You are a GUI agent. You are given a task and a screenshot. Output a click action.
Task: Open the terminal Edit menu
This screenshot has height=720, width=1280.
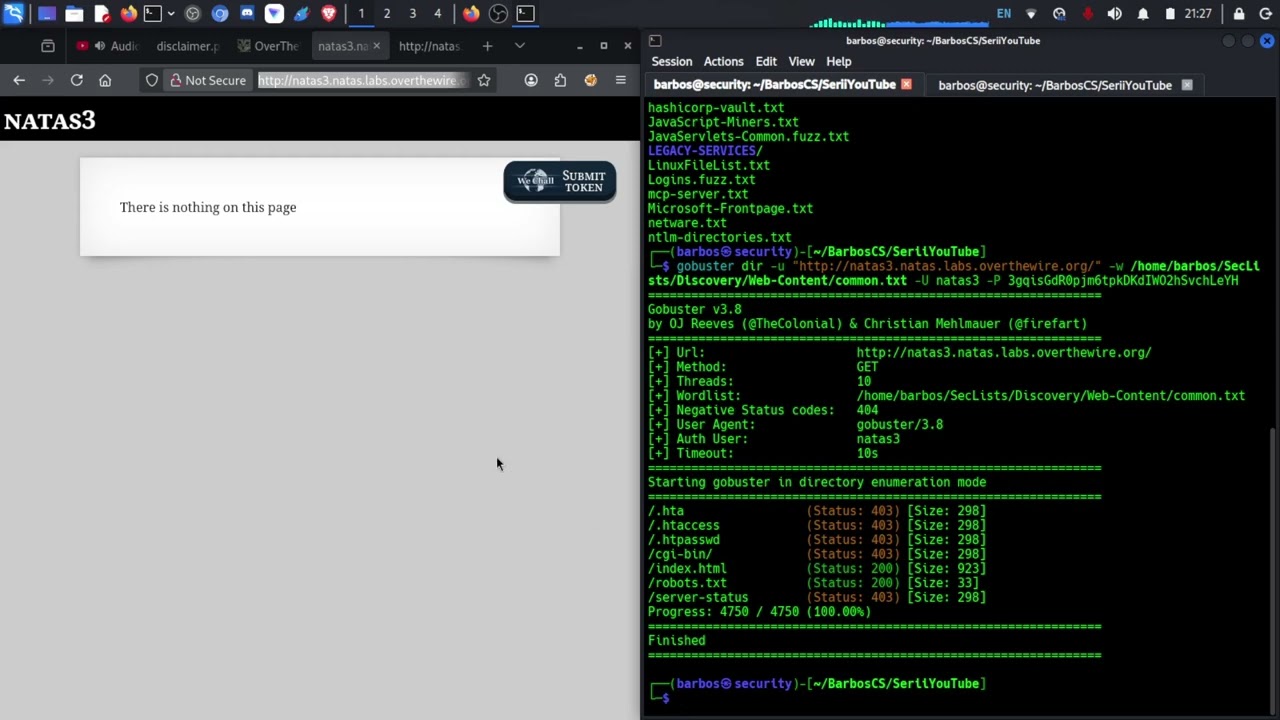point(766,62)
